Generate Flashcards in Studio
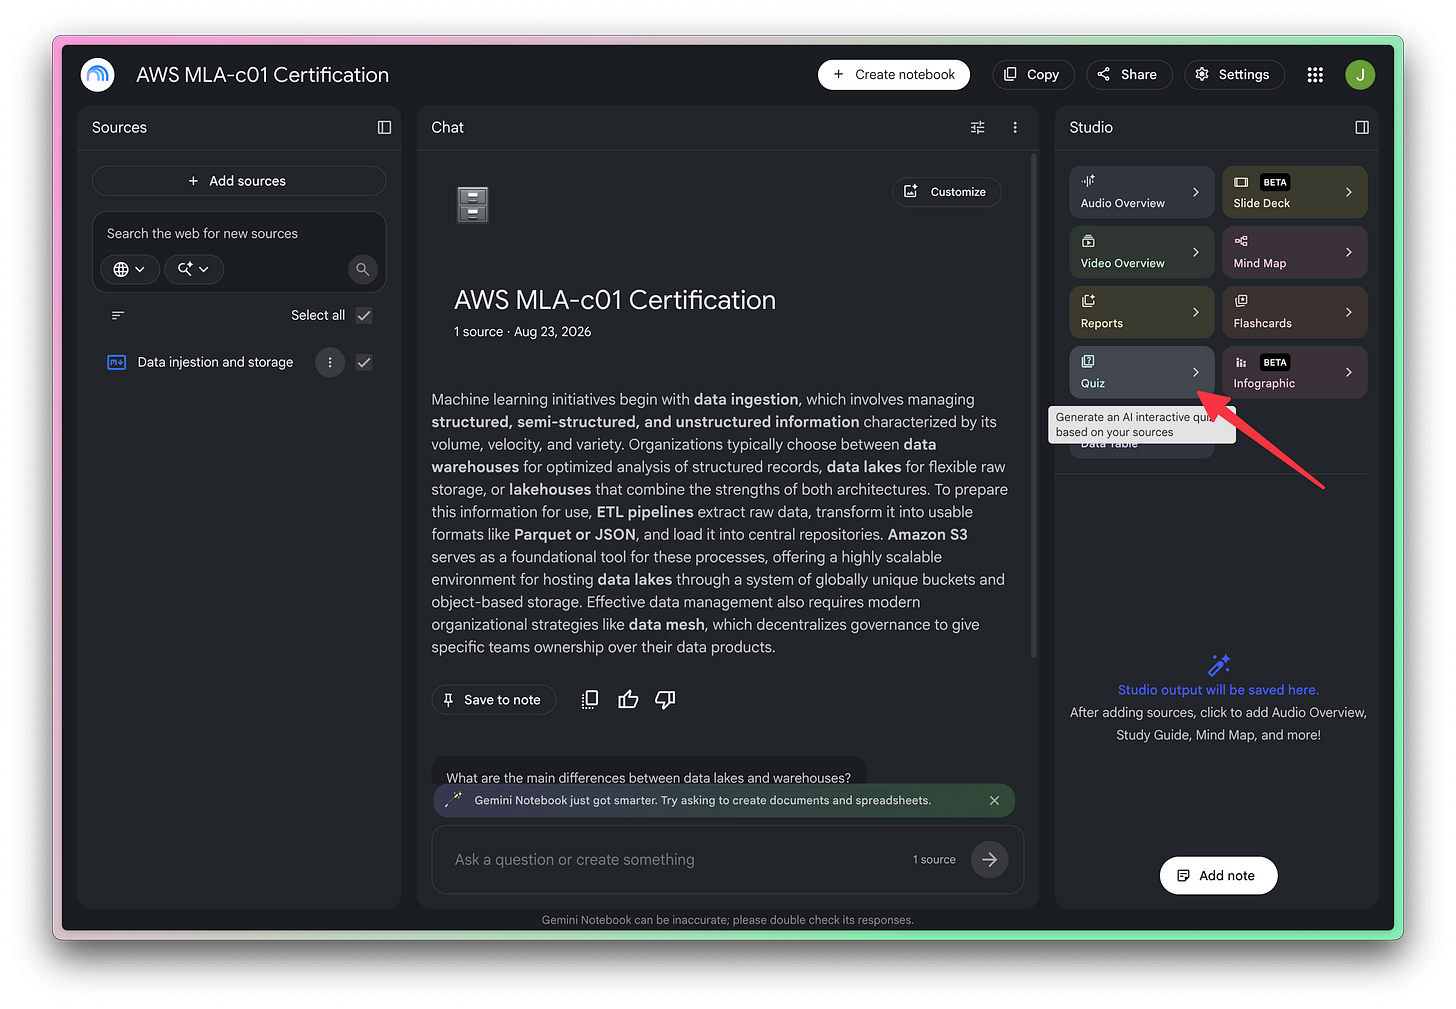The image size is (1456, 1009). (x=1294, y=312)
